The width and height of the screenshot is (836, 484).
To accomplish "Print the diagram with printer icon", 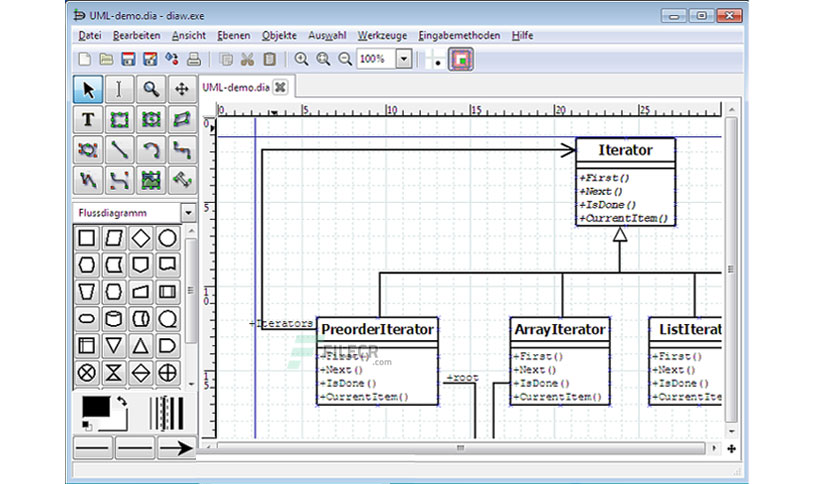I will (x=194, y=59).
